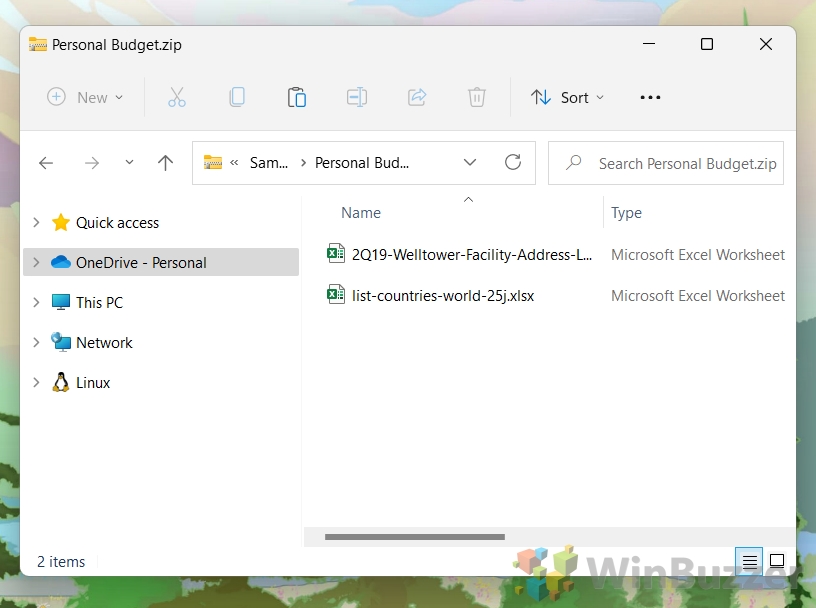Expand the OneDrive - Personal node
816x608 pixels.
36,262
